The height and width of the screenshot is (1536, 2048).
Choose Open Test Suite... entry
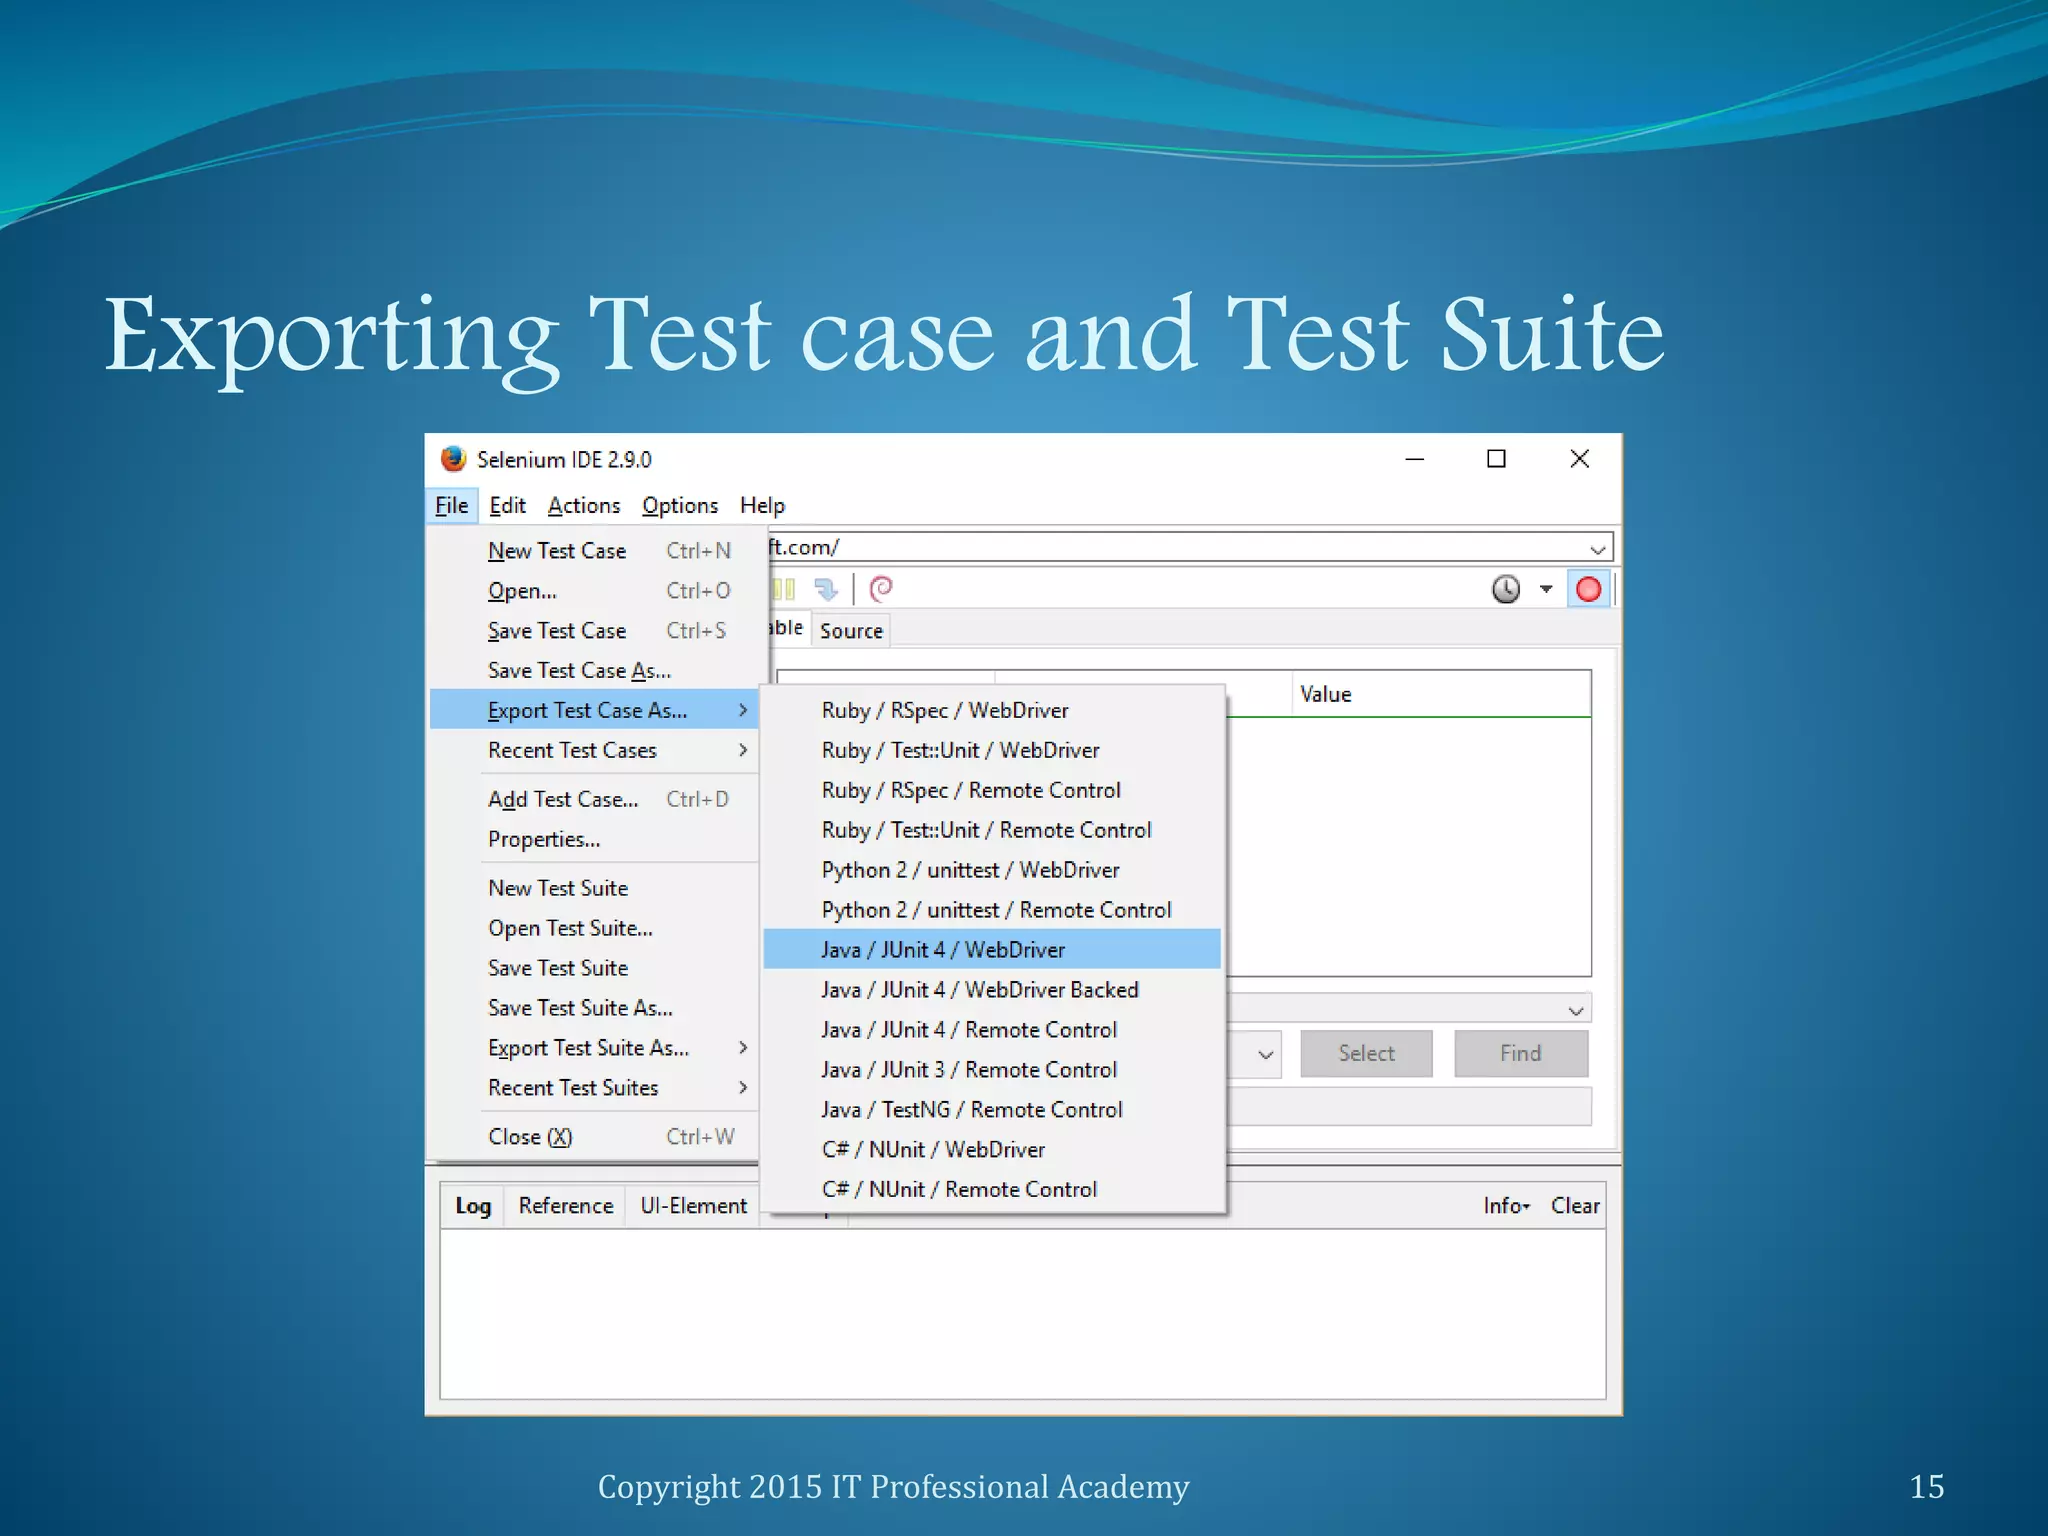596,928
